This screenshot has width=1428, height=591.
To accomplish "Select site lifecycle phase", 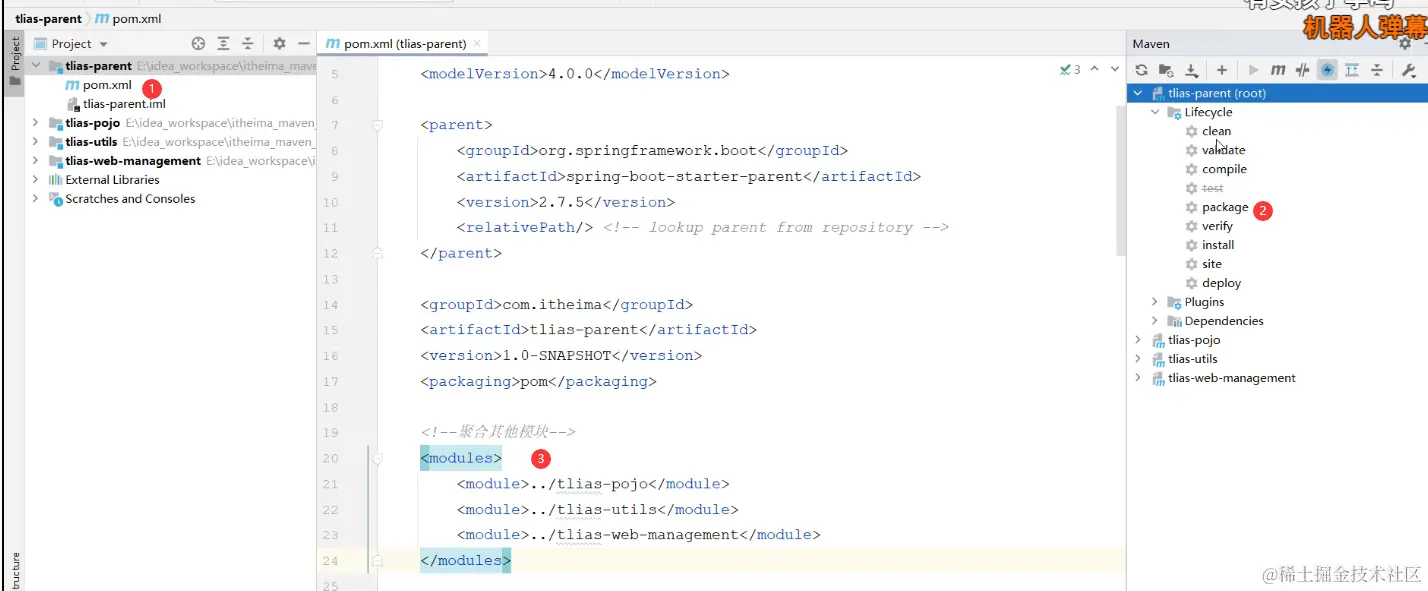I will tap(1212, 264).
